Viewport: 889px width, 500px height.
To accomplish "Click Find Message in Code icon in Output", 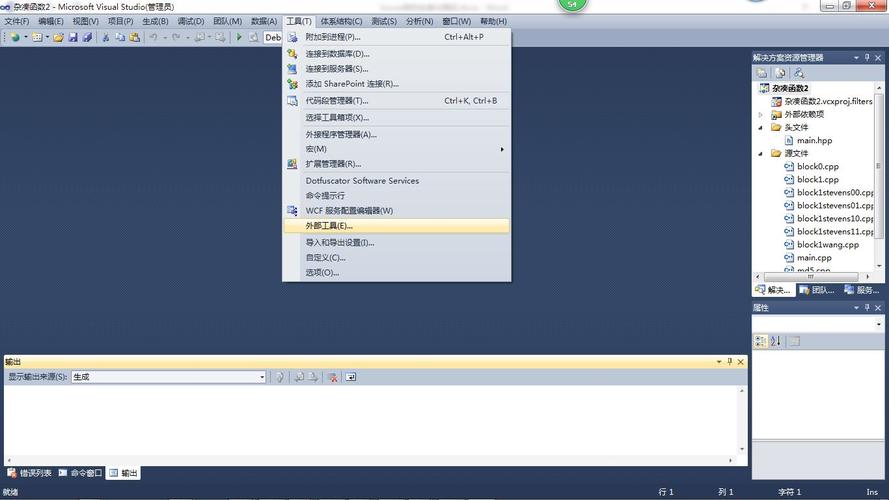I will [x=280, y=377].
